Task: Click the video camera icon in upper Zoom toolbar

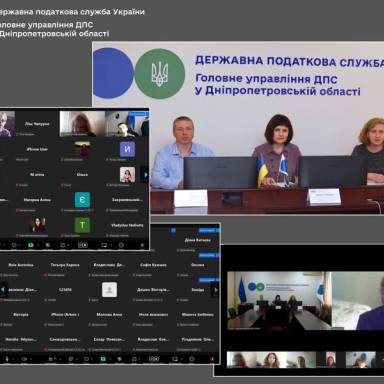Action: [14, 245]
